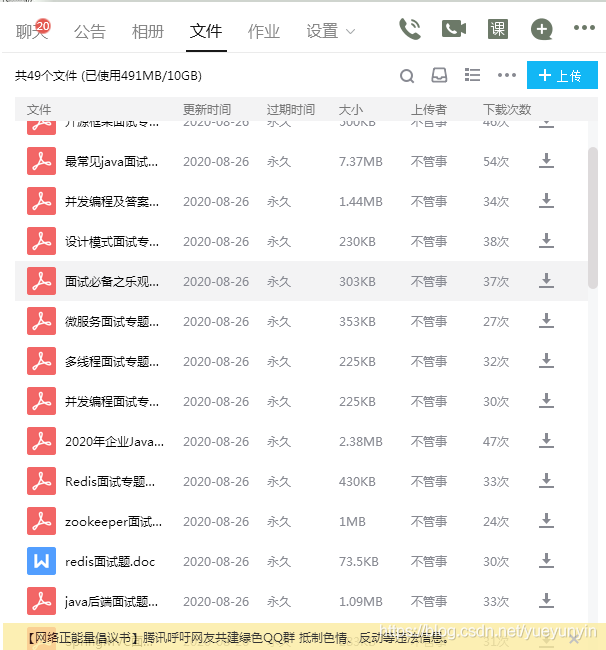Viewport: 606px width, 650px height.
Task: Select file name 2020年企业Java...
Action: 114,441
